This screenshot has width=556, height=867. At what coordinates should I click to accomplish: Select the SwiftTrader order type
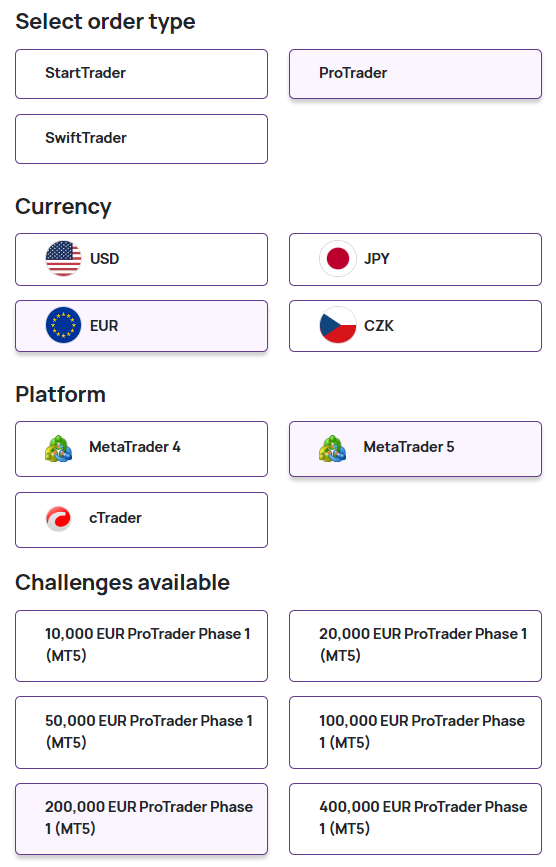(141, 139)
